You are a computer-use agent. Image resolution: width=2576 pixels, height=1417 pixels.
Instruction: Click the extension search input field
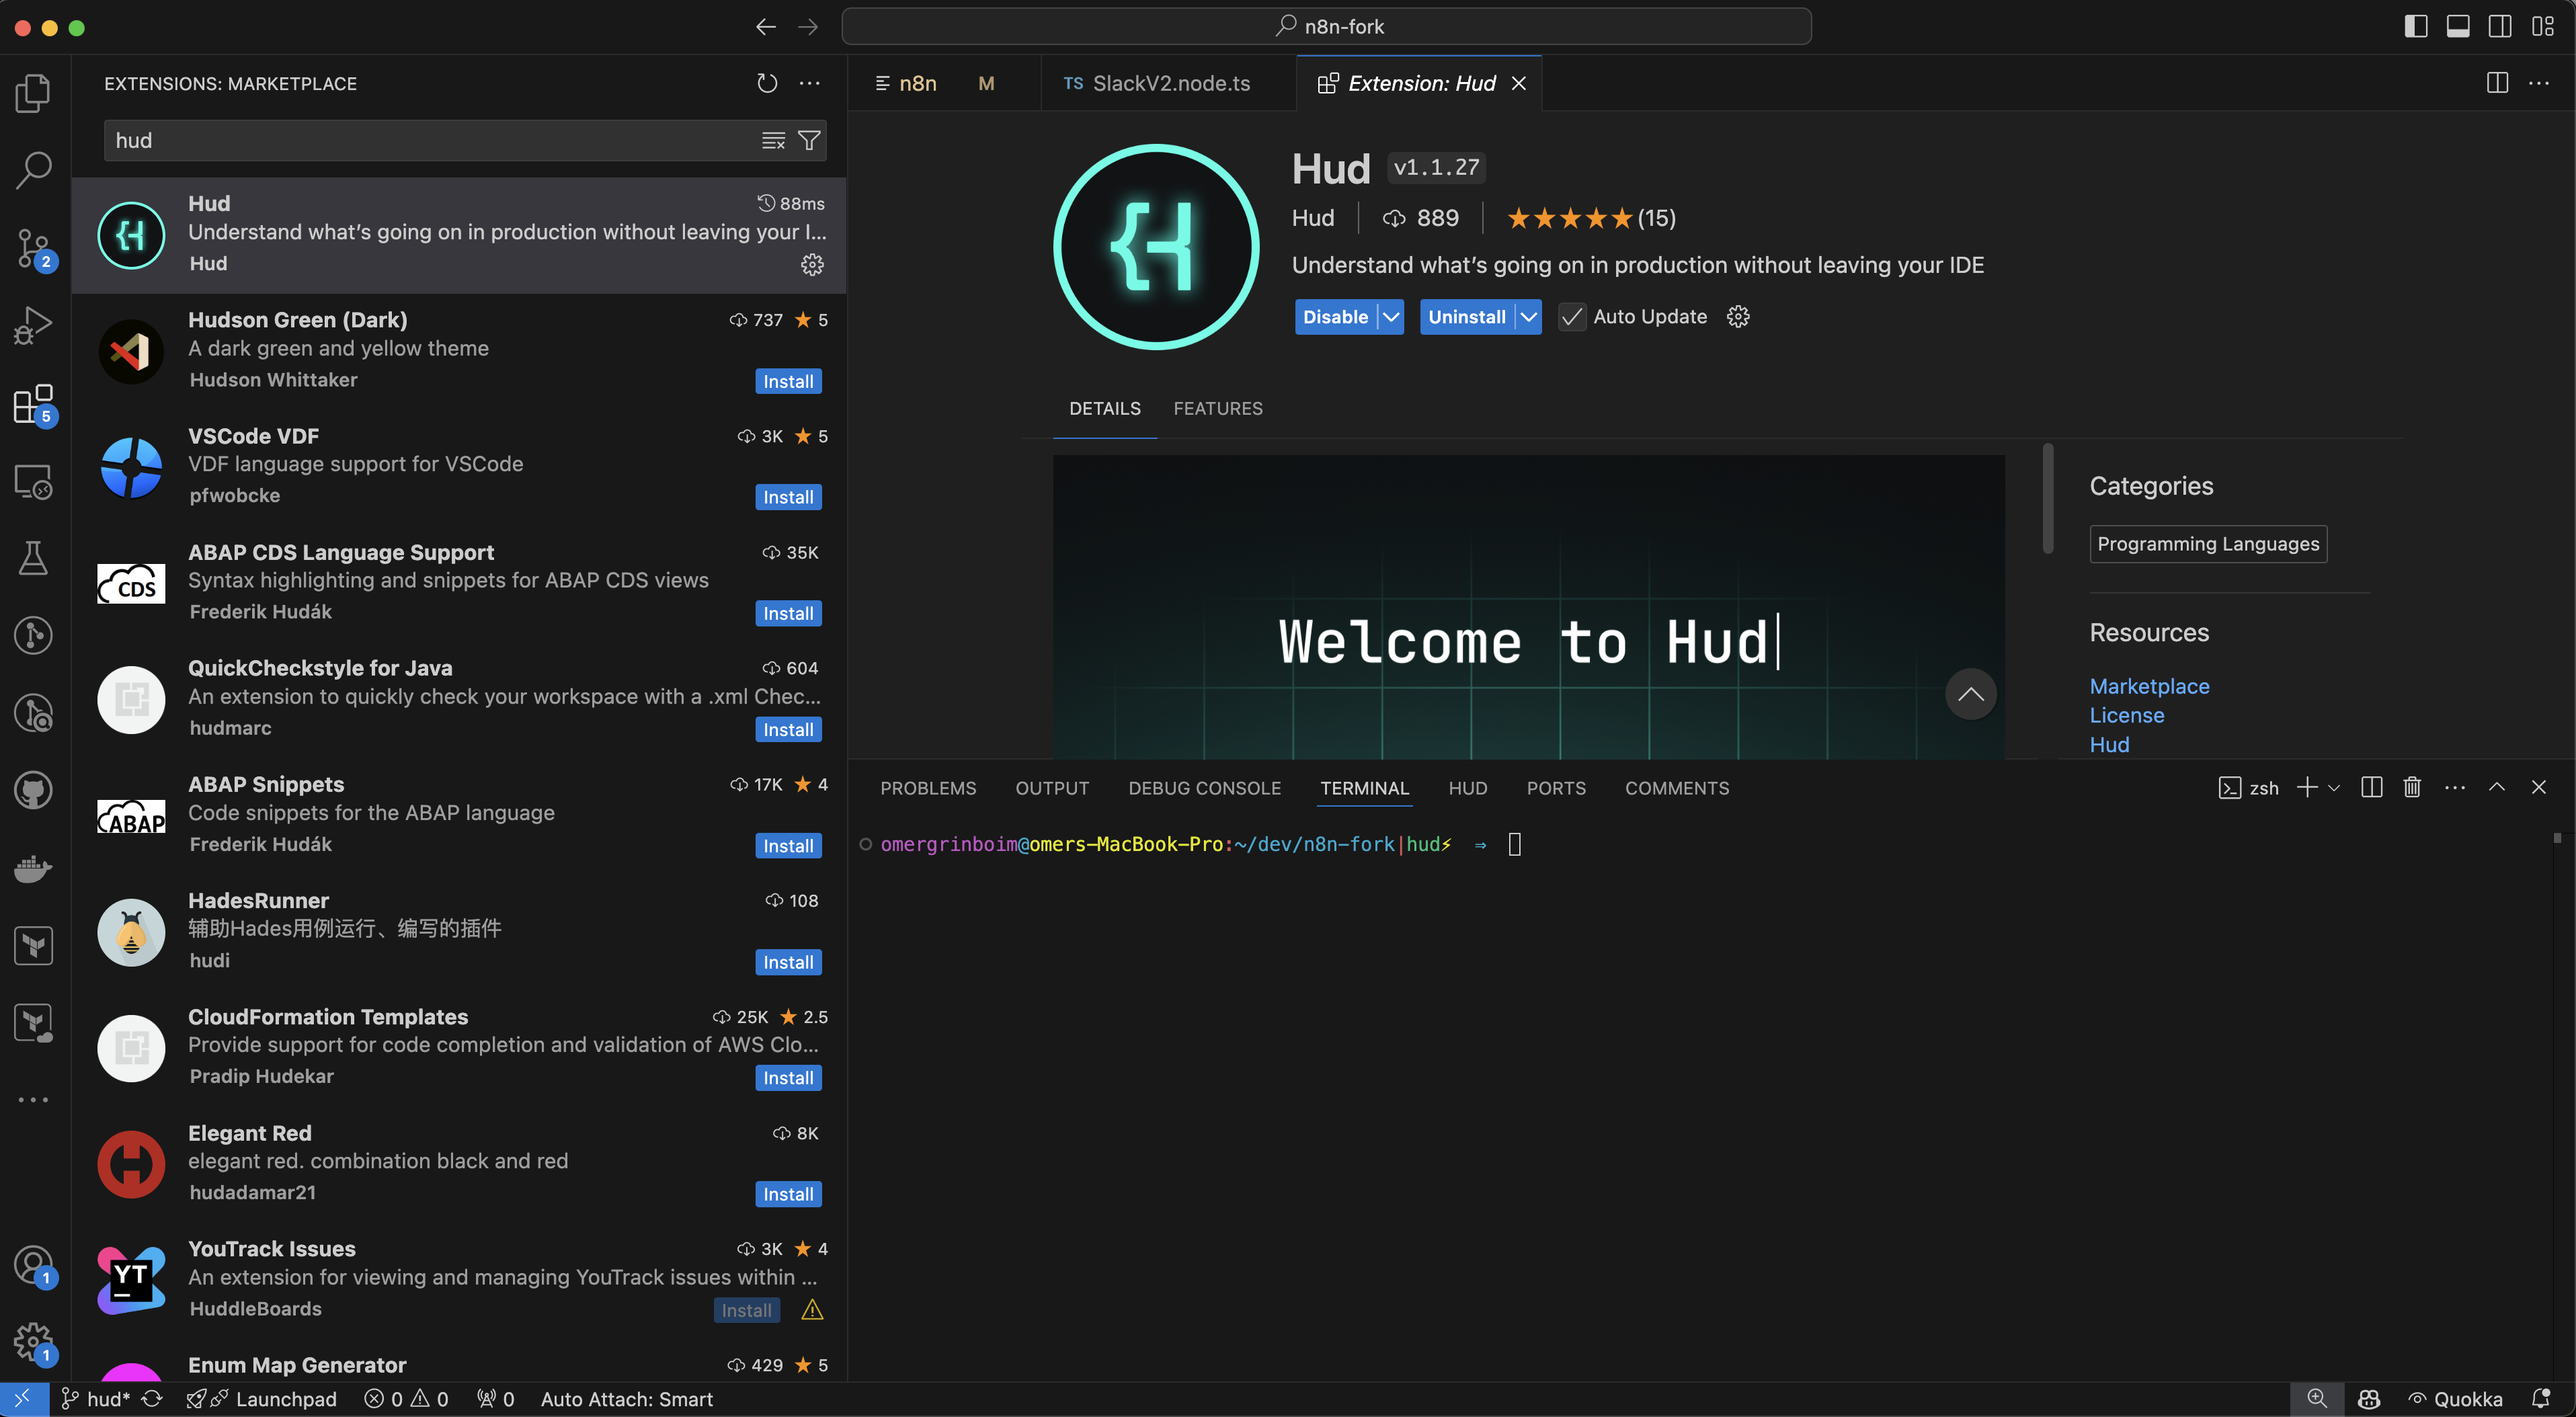pyautogui.click(x=430, y=141)
